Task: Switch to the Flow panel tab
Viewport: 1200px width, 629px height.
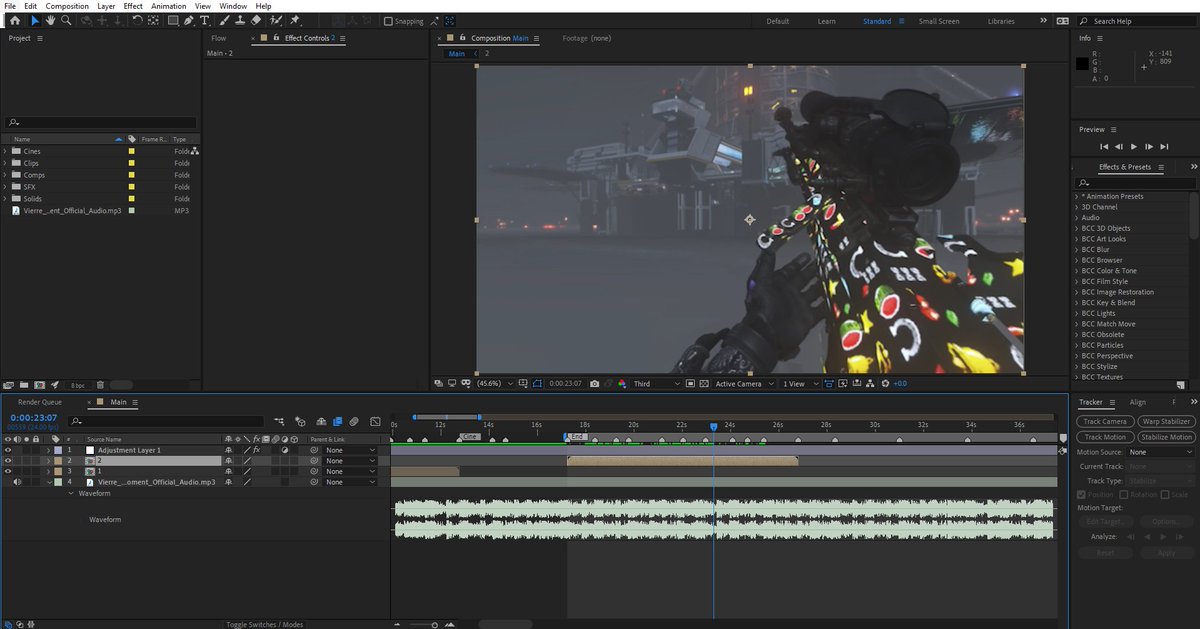Action: point(219,38)
